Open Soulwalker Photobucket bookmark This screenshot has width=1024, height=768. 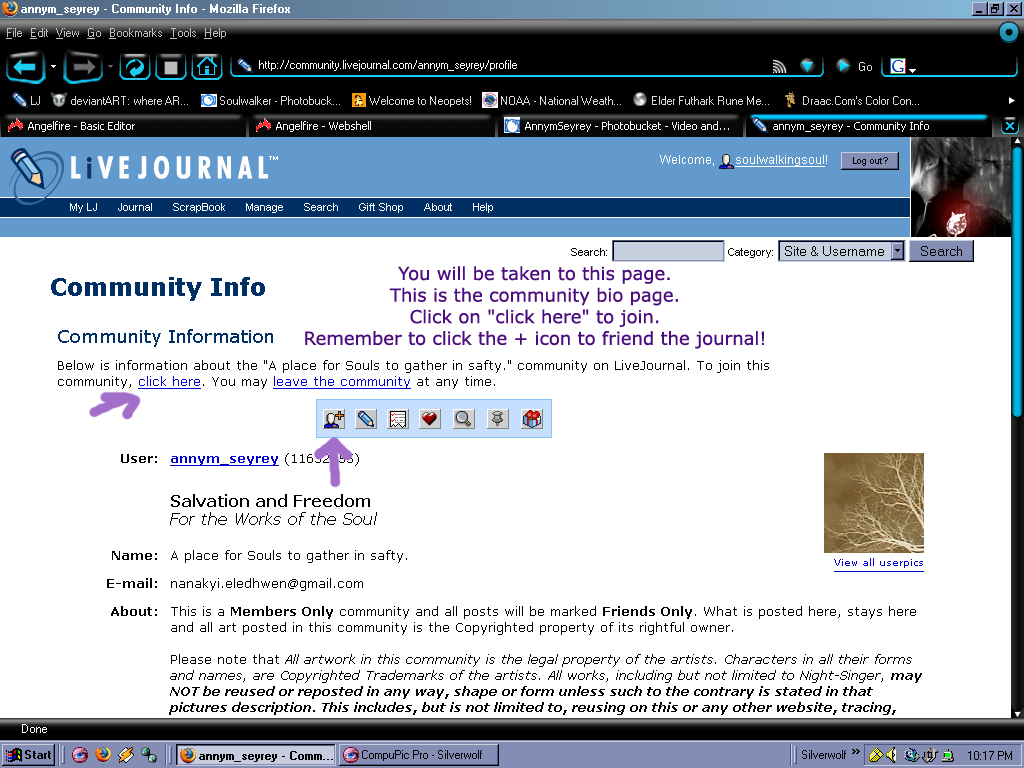tap(271, 101)
